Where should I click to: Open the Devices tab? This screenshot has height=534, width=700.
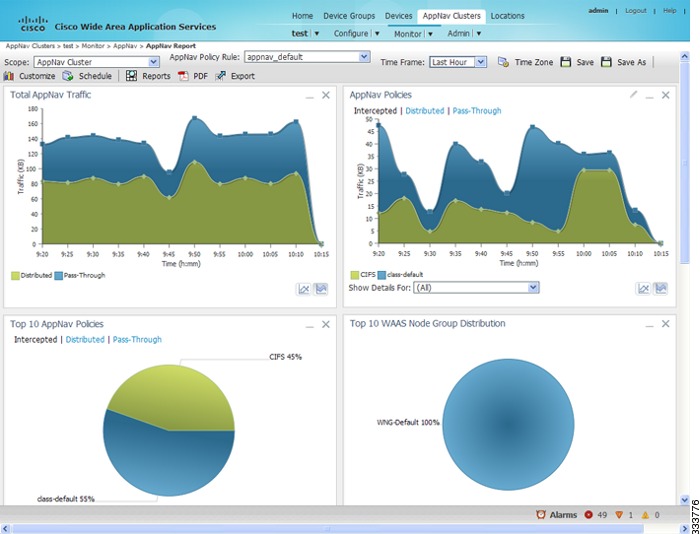pyautogui.click(x=399, y=16)
